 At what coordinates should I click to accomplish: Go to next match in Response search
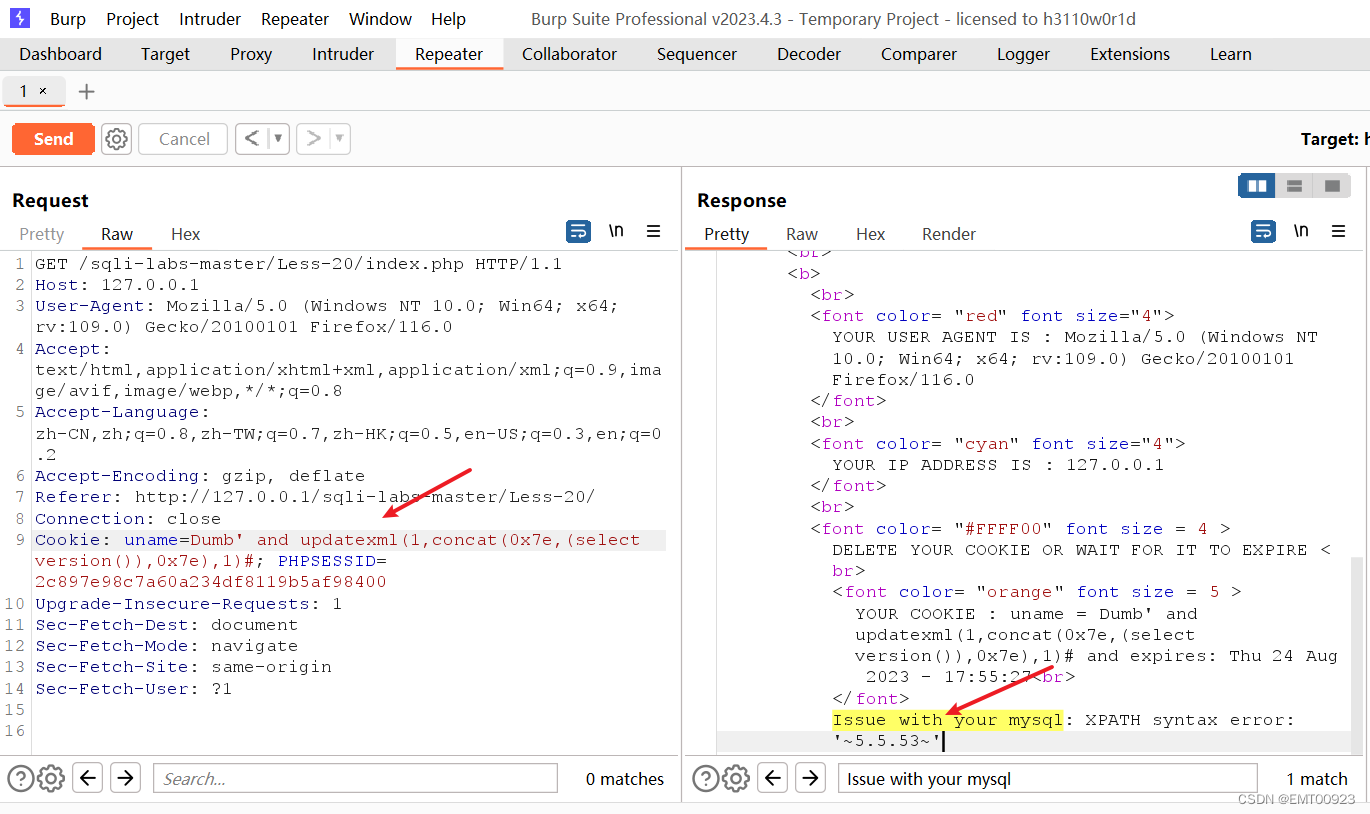point(810,778)
